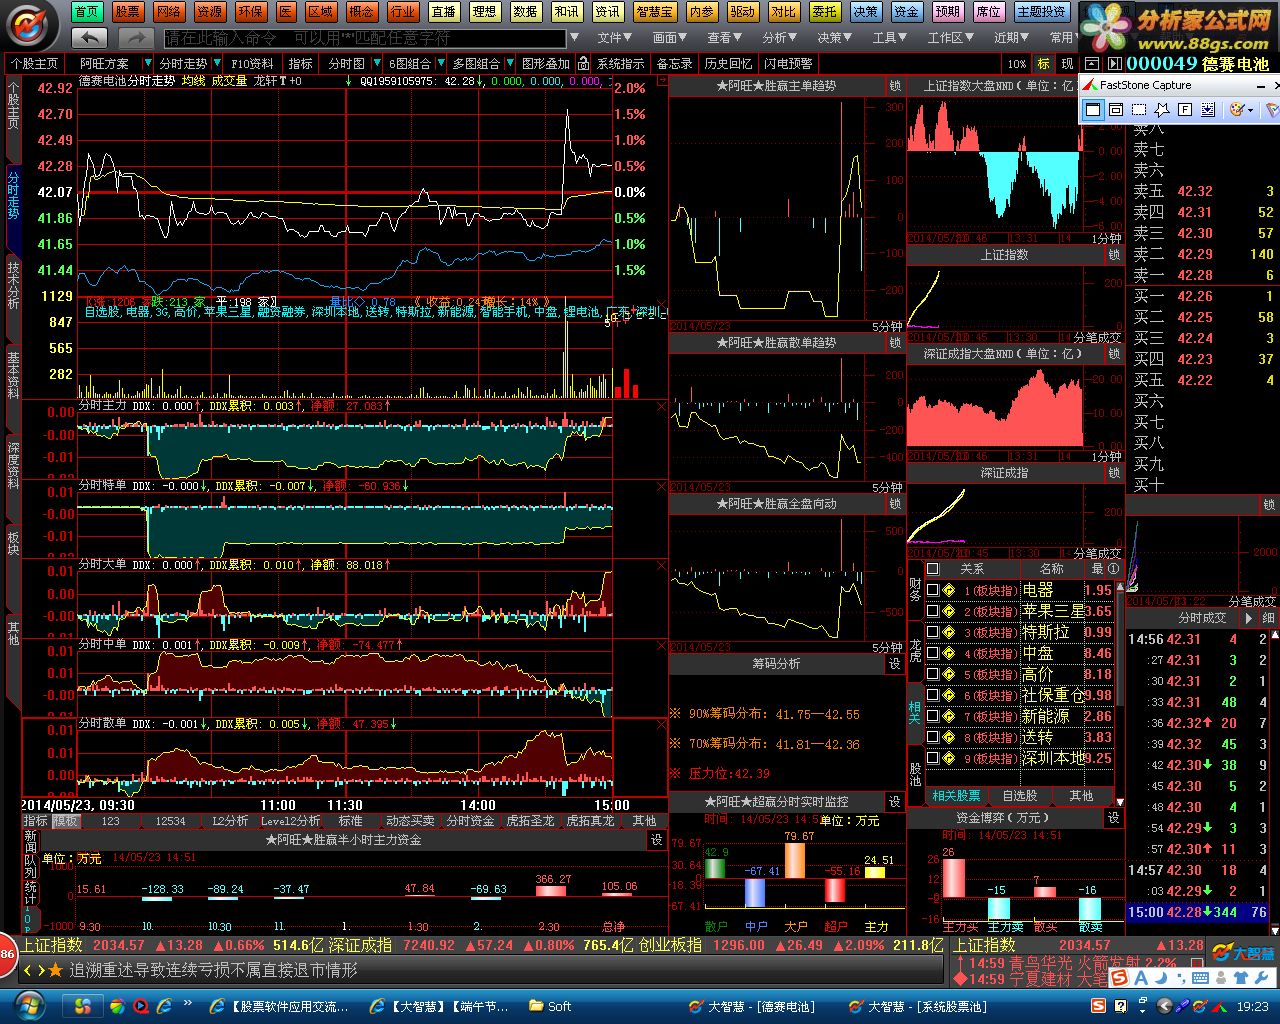The width and height of the screenshot is (1280, 1024).
Task: Open 画面 dropdown menu
Action: (x=671, y=38)
